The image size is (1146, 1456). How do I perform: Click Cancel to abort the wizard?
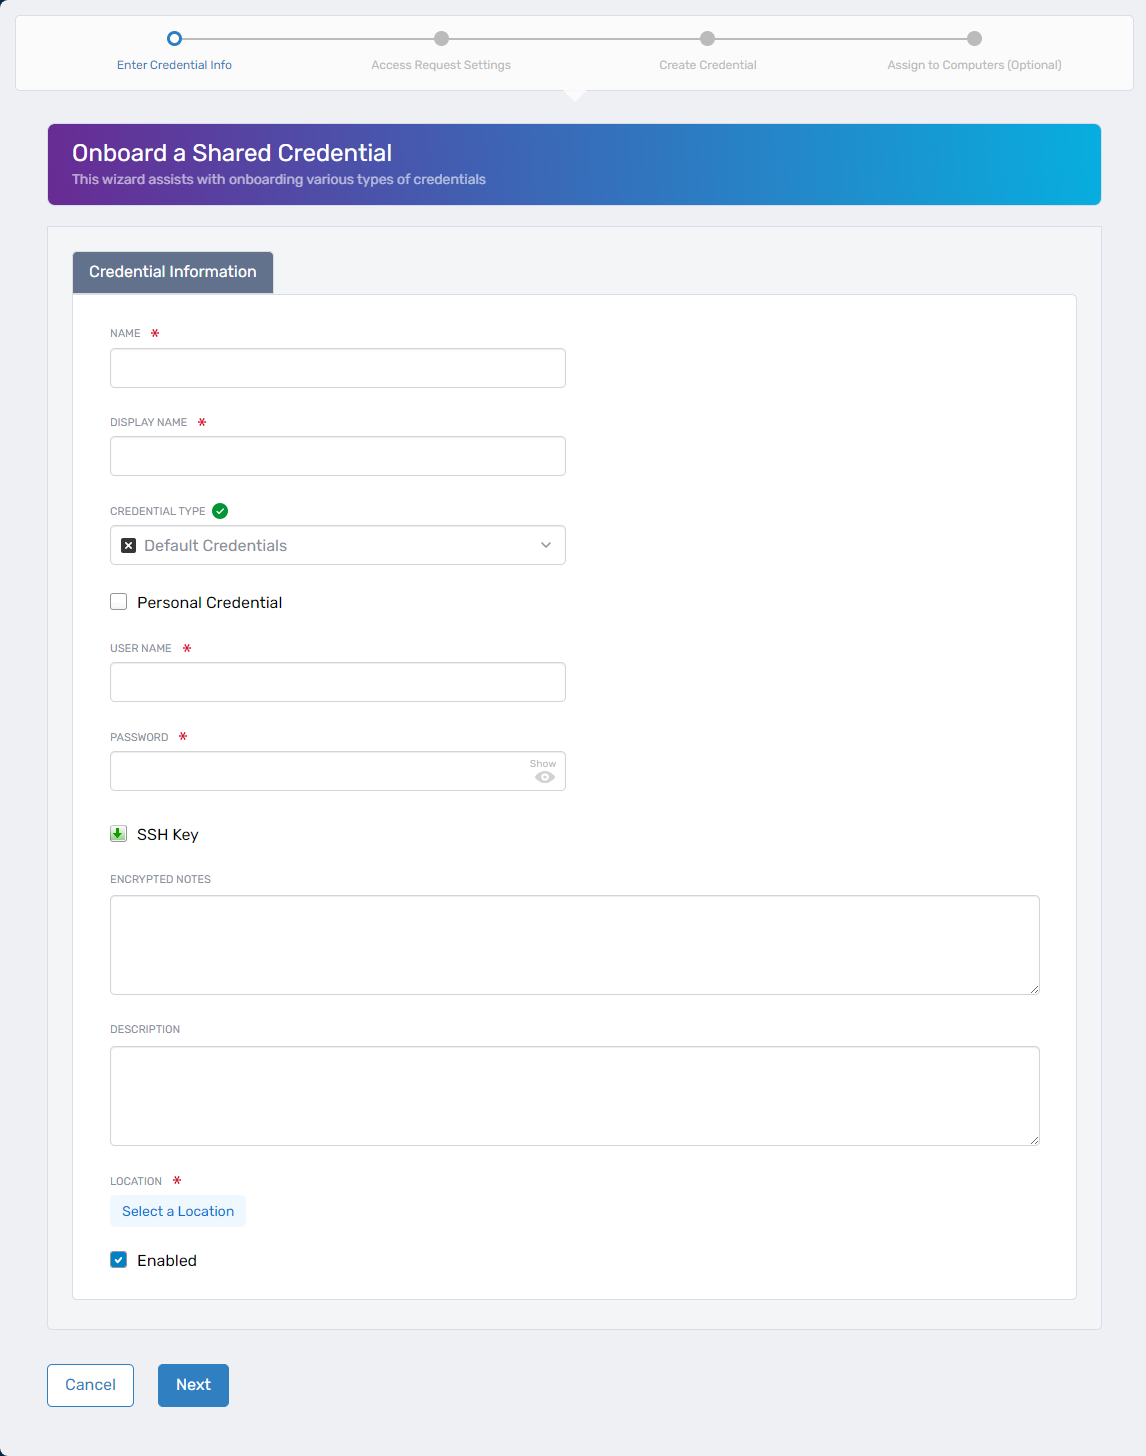[90, 1385]
